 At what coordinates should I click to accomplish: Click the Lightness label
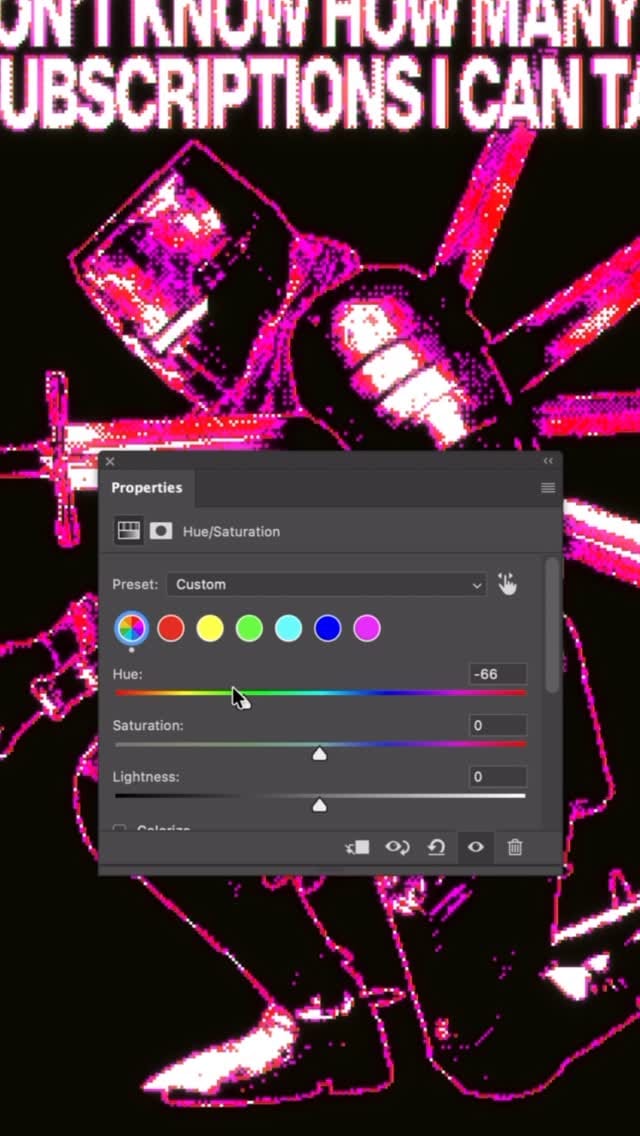pyautogui.click(x=146, y=777)
